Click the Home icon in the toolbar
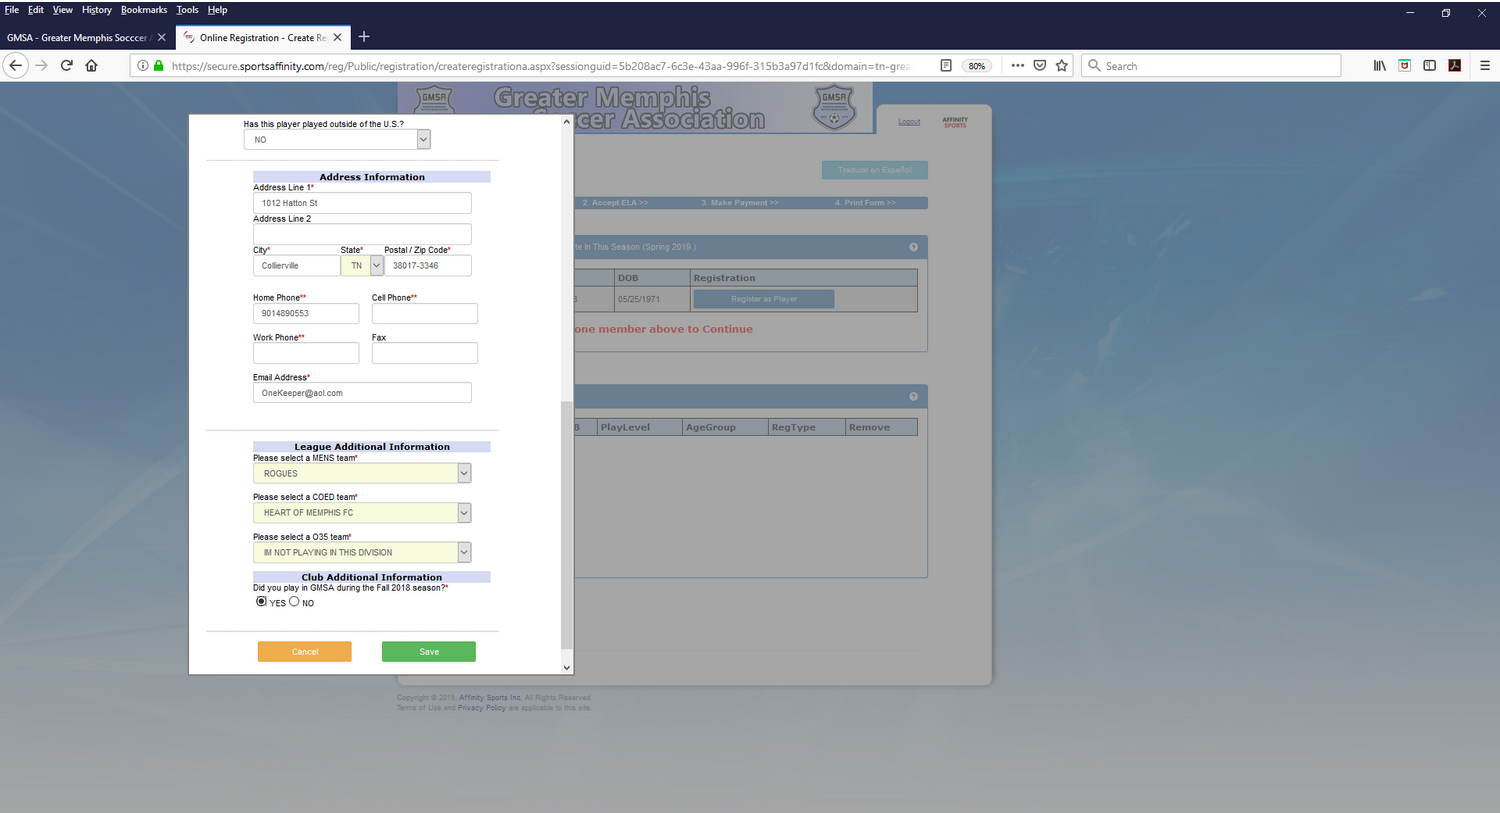 tap(91, 66)
